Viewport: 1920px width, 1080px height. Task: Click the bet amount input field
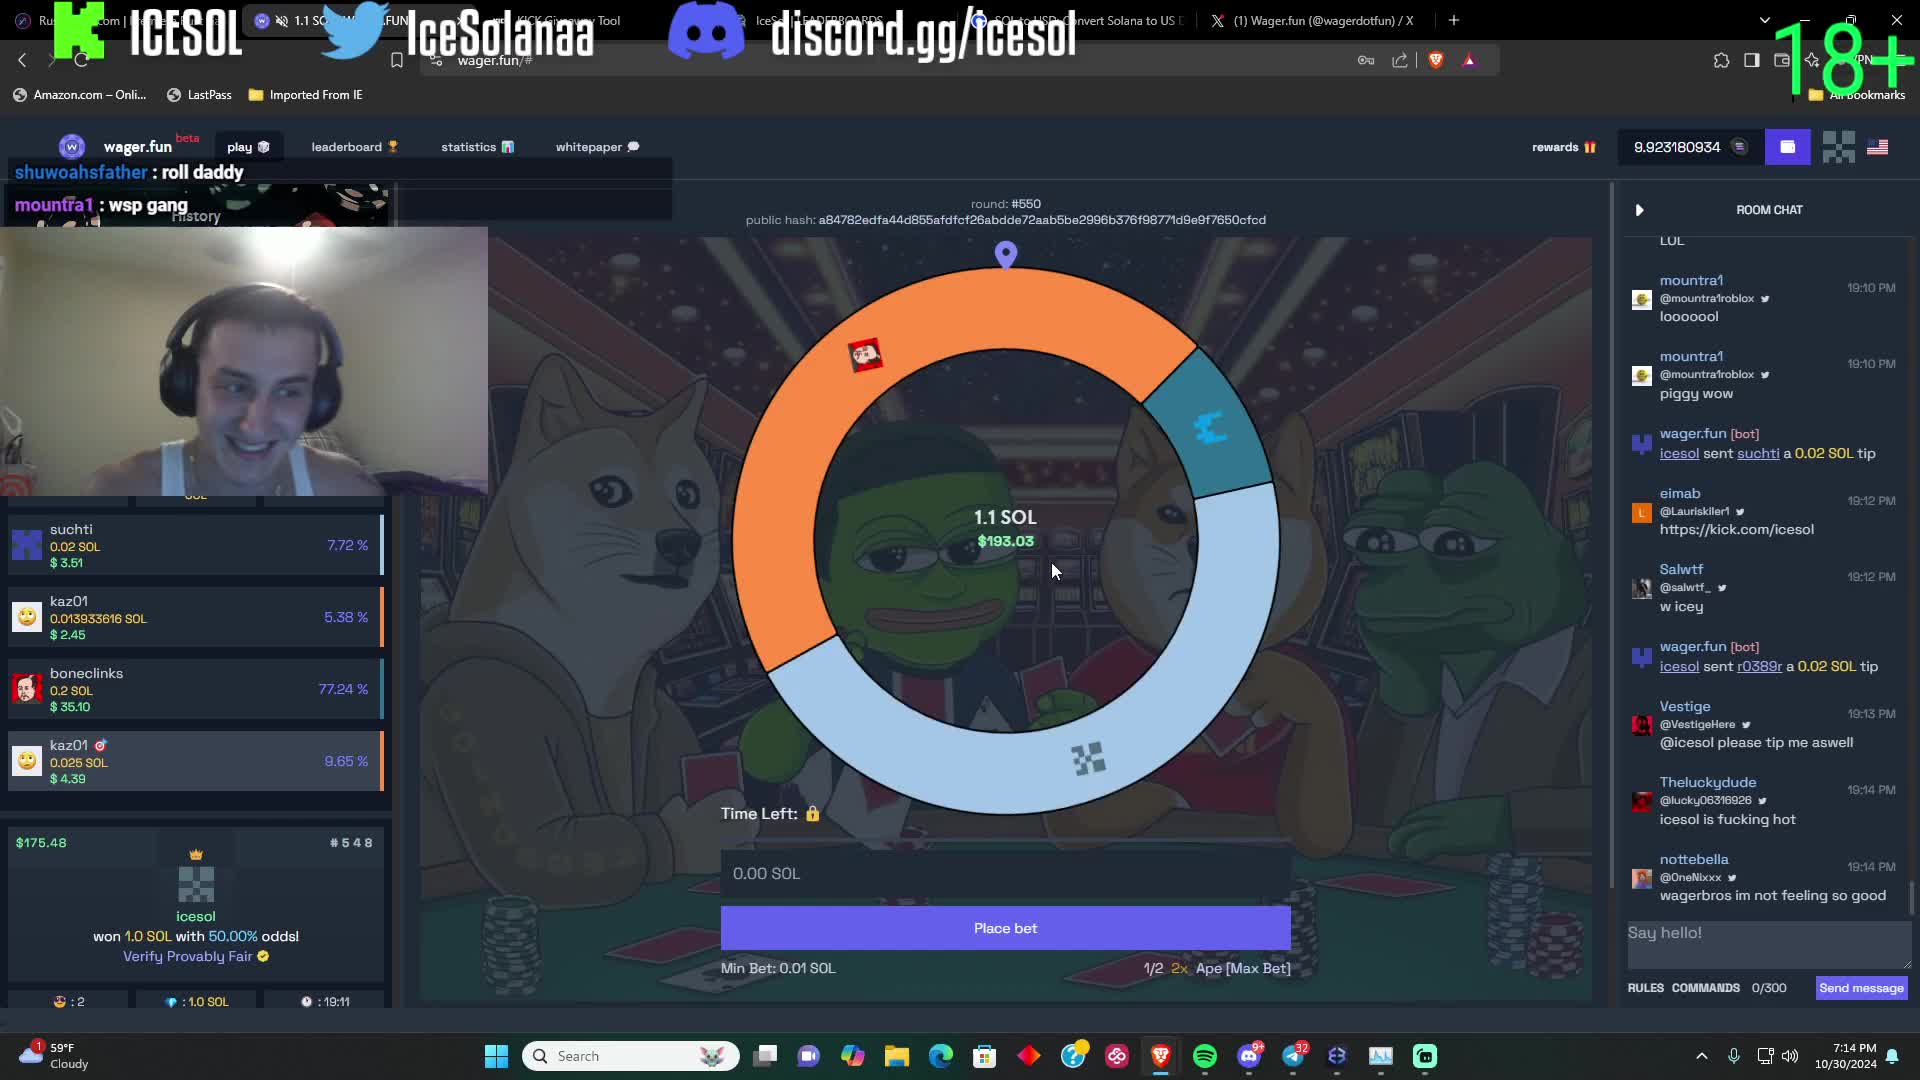point(1005,874)
